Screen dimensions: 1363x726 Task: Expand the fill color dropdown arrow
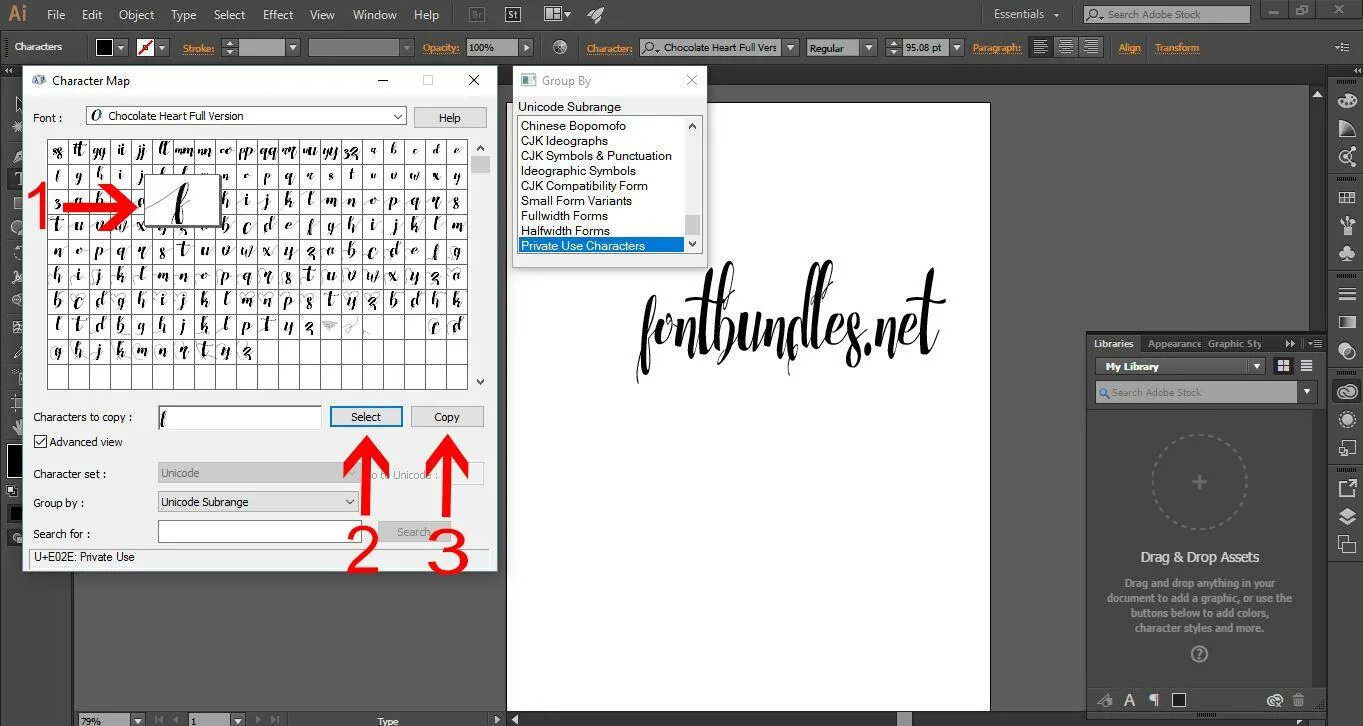pos(121,48)
